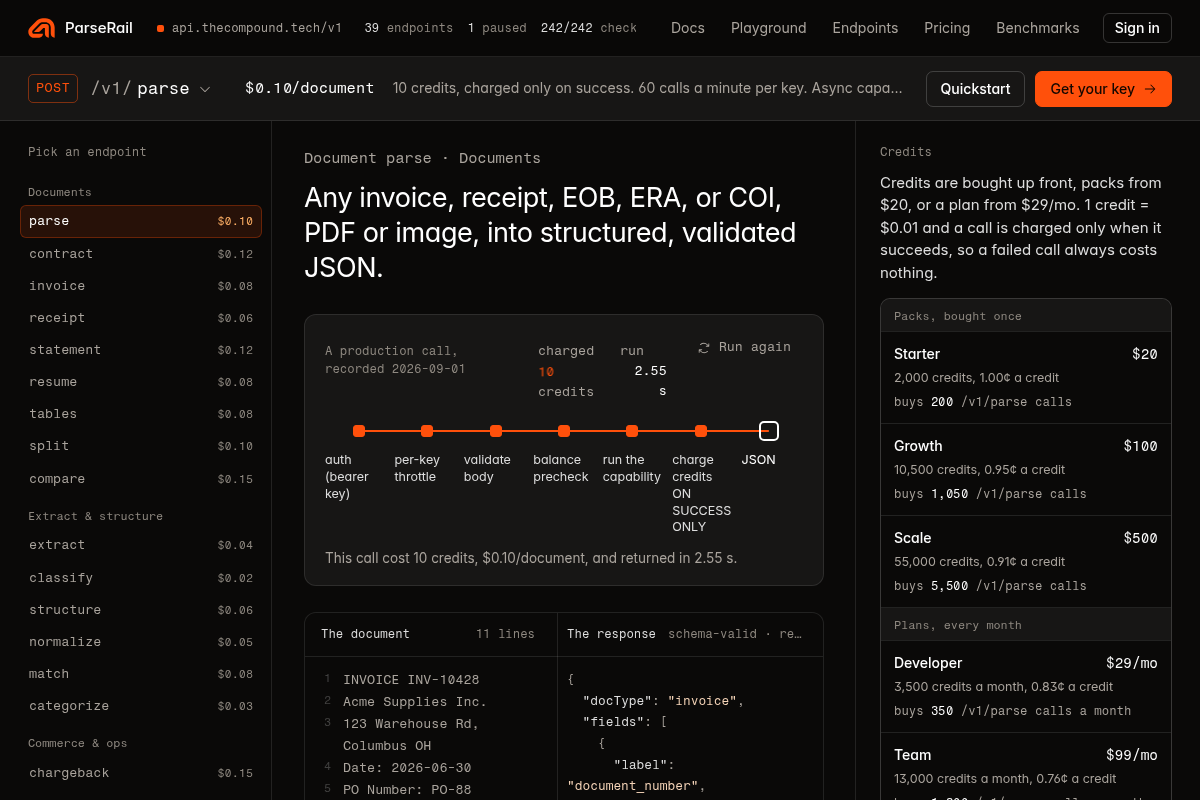Open the chargeback endpoint
The image size is (1200, 800).
(141, 773)
